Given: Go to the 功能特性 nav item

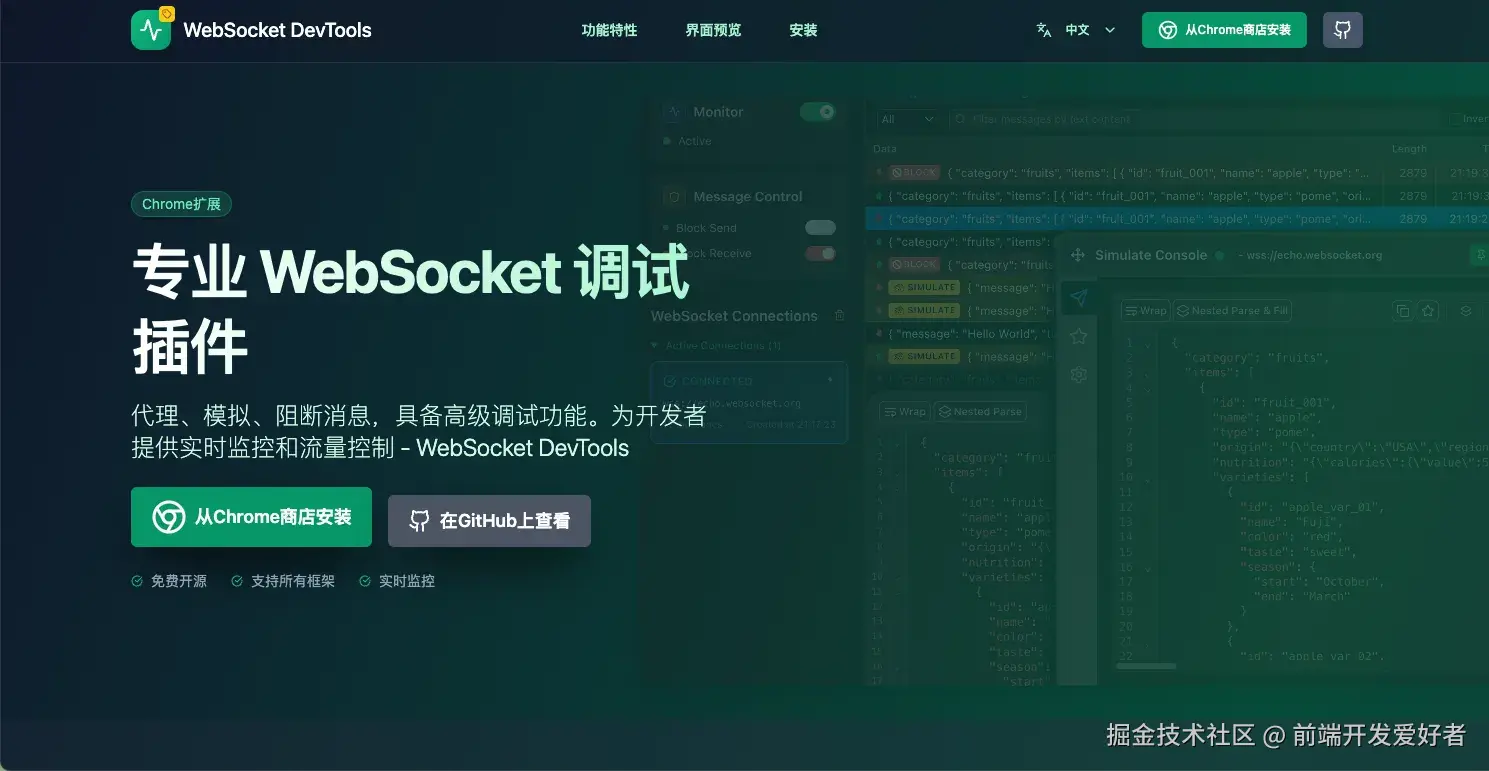Looking at the screenshot, I should click(x=609, y=30).
